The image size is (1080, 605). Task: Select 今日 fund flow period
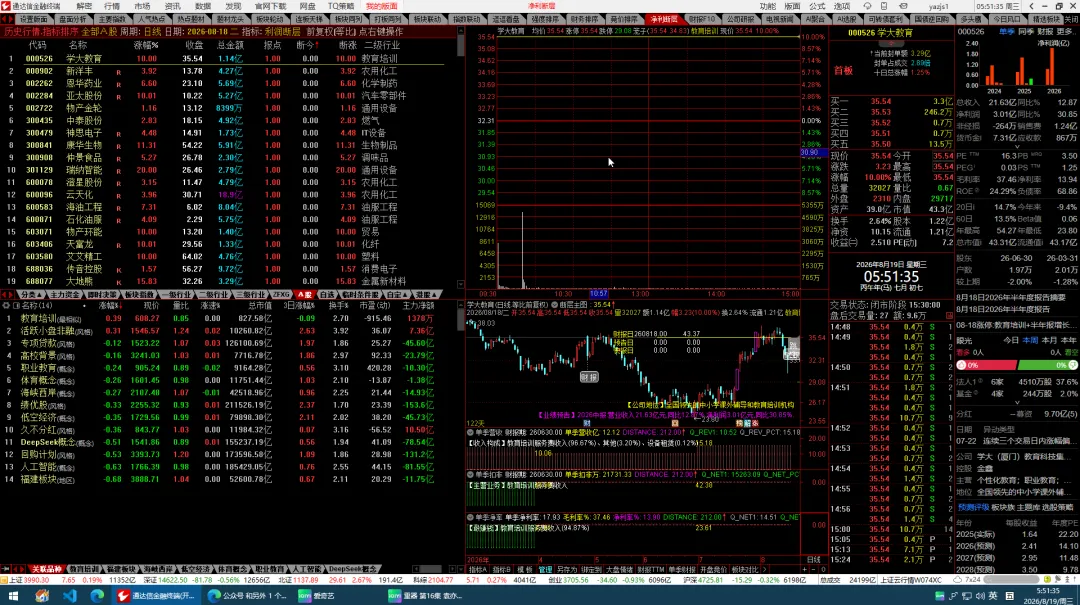coord(1011,340)
